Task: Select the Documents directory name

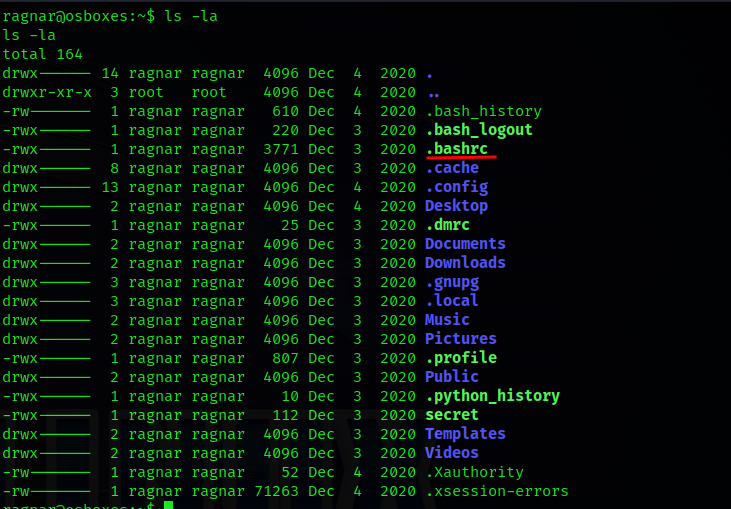Action: (x=465, y=244)
